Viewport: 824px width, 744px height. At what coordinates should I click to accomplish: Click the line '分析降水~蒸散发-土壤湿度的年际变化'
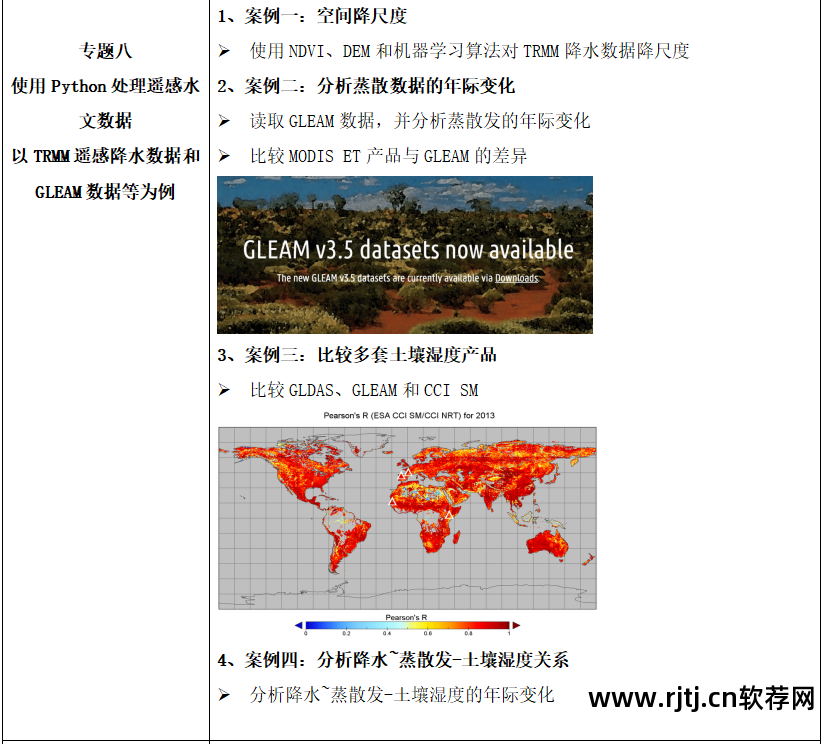point(402,695)
